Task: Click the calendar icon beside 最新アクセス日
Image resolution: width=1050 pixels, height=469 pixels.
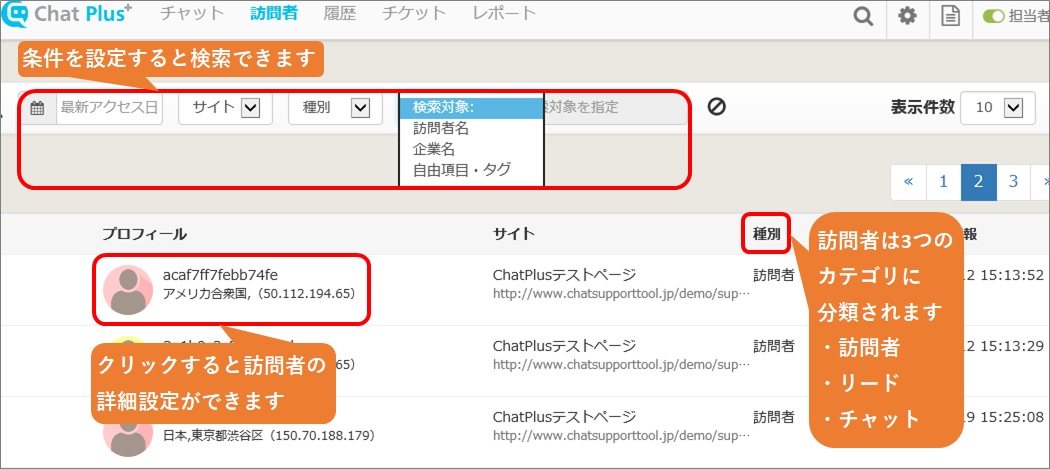Action: coord(38,107)
